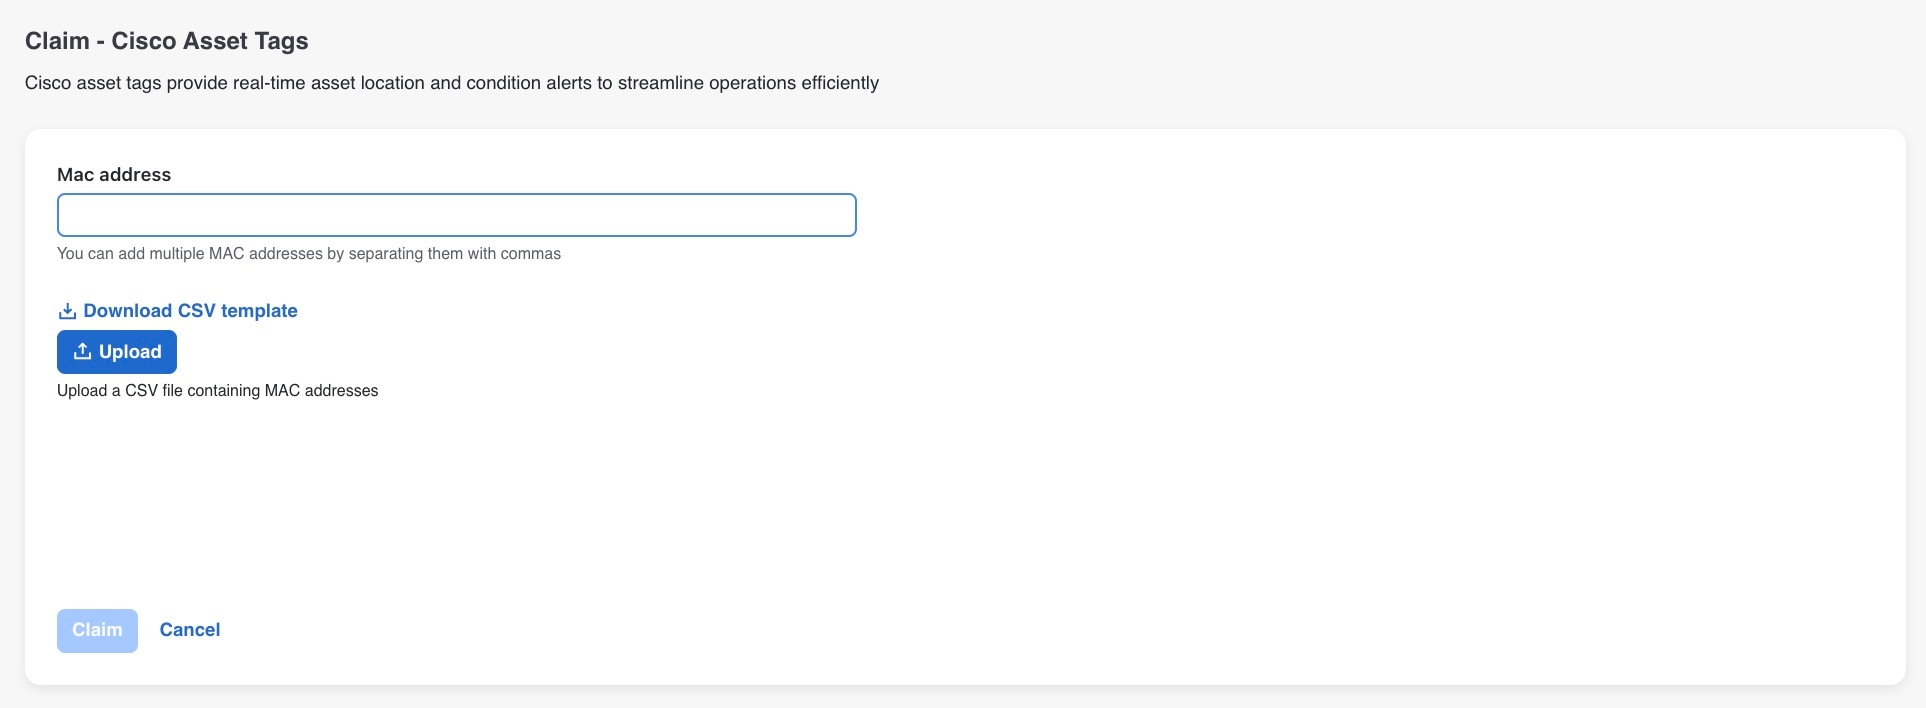
Task: Click the Cisco asset tags description sentence
Action: 452,83
